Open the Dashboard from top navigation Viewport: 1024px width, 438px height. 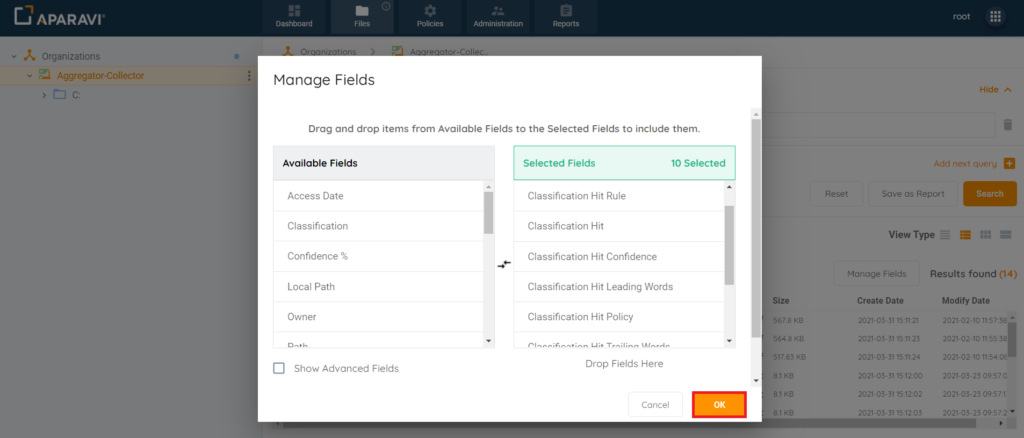point(294,16)
